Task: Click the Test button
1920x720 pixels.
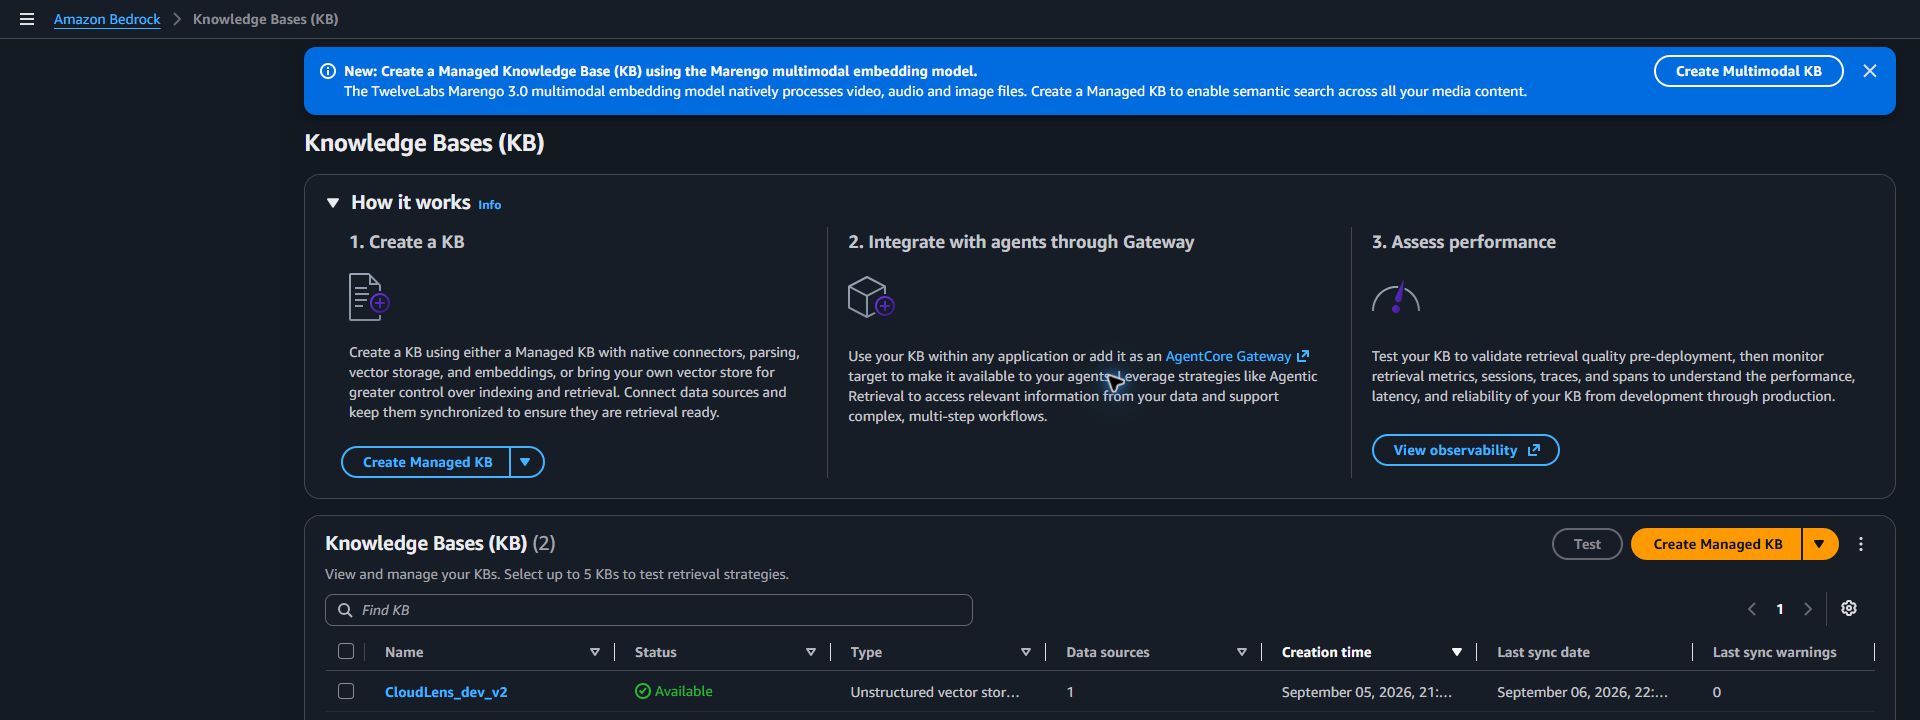Action: 1586,544
